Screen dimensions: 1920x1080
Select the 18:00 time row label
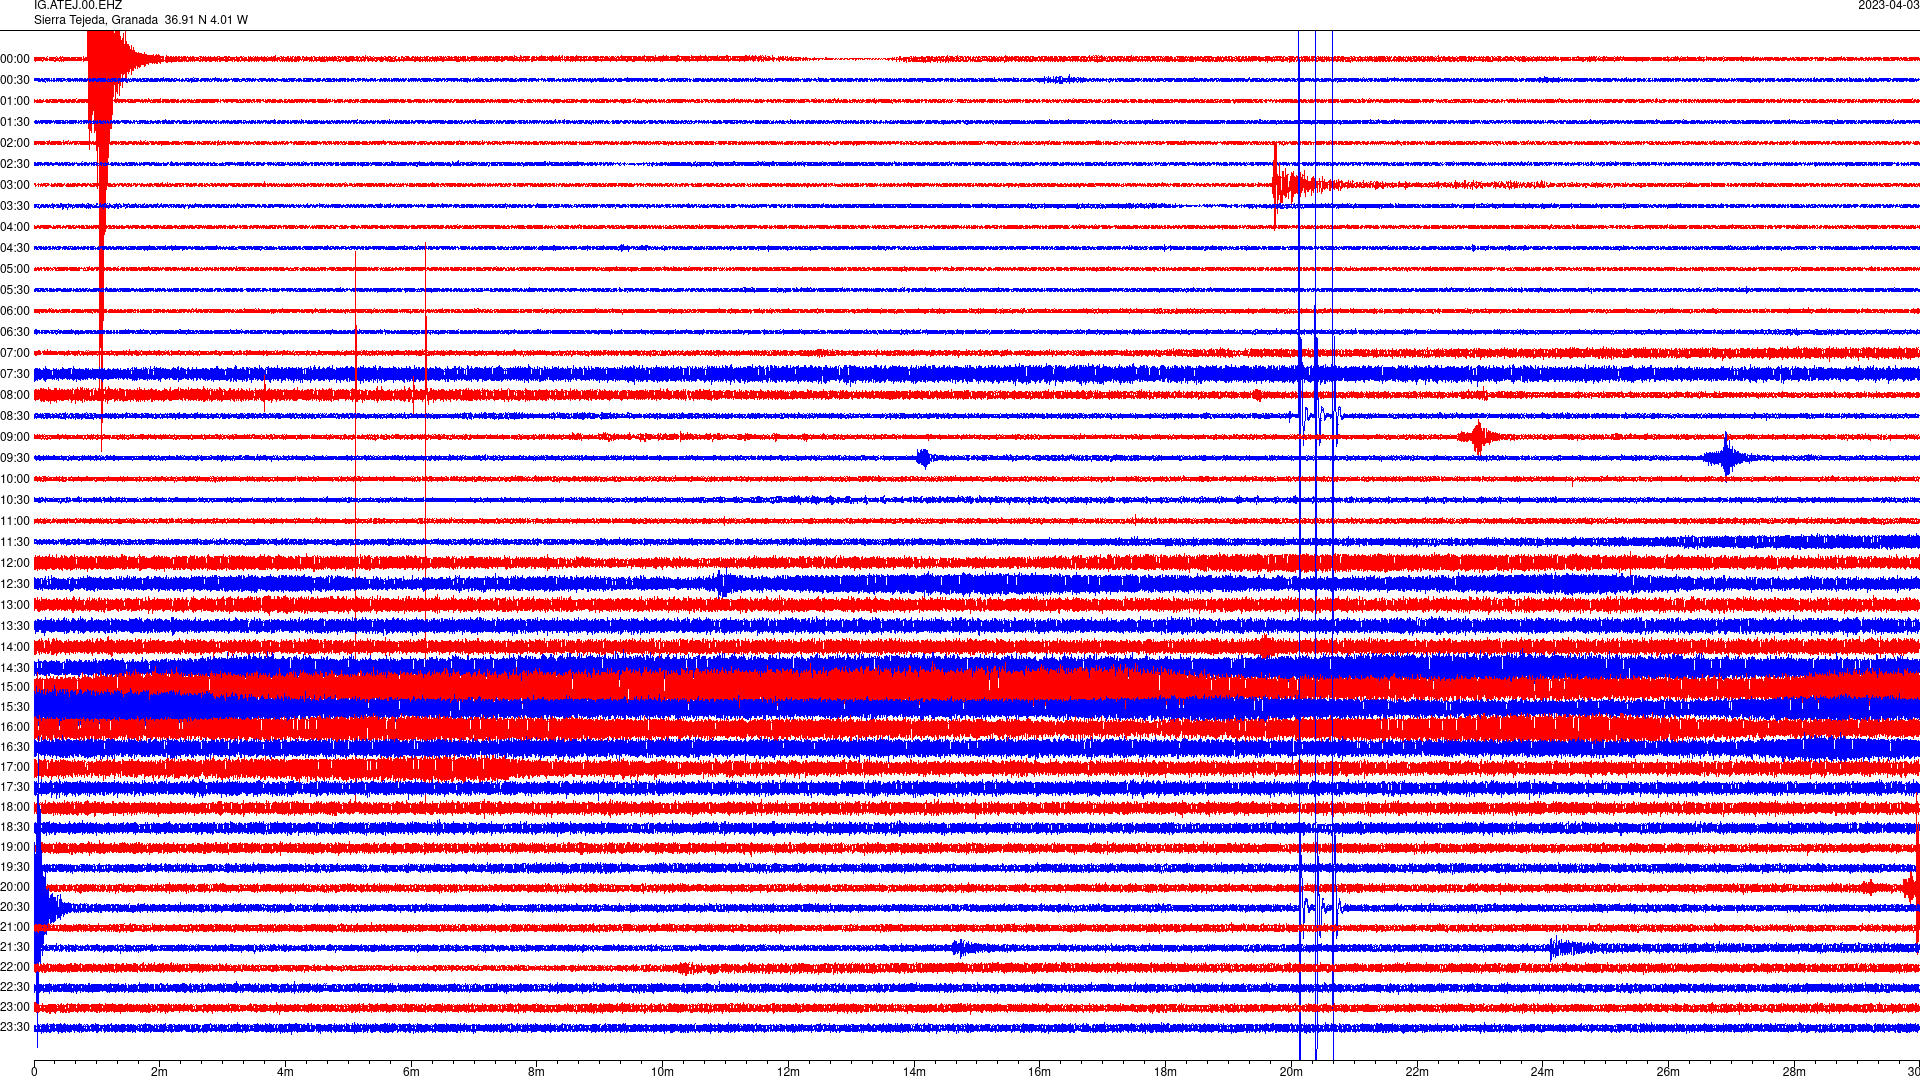coord(15,807)
